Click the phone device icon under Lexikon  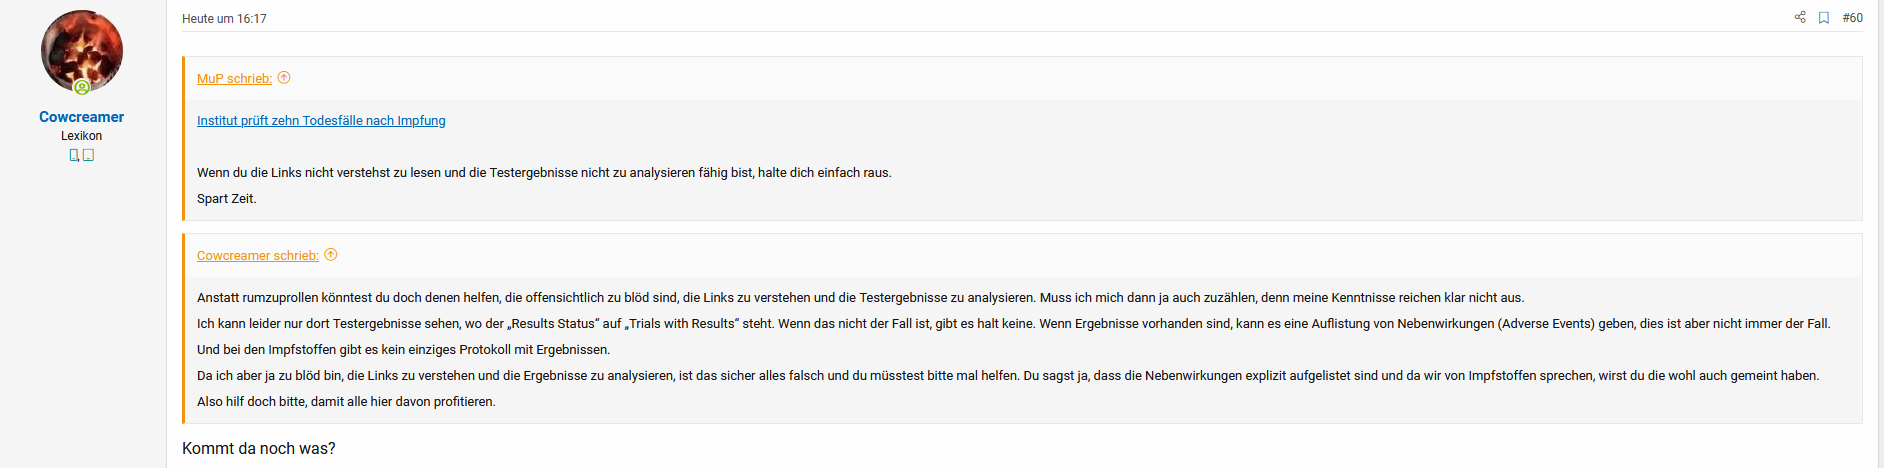coord(73,155)
